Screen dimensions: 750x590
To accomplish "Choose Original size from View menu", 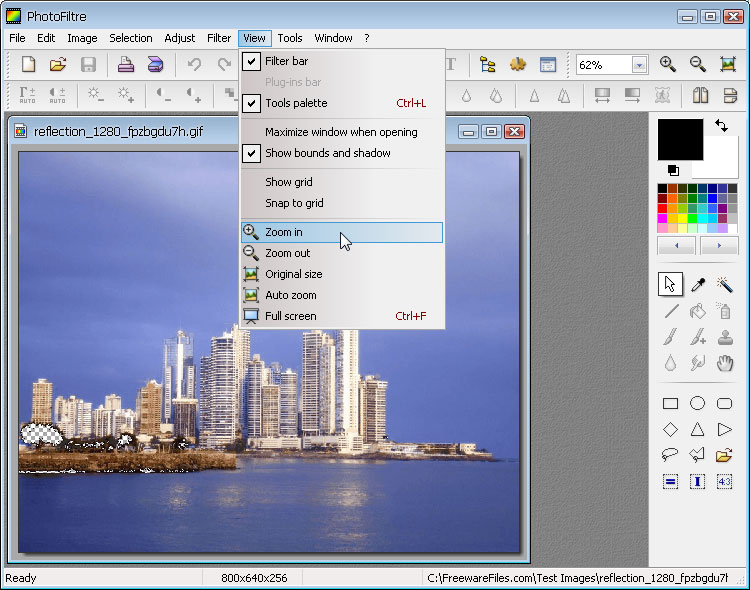I will 343,274.
